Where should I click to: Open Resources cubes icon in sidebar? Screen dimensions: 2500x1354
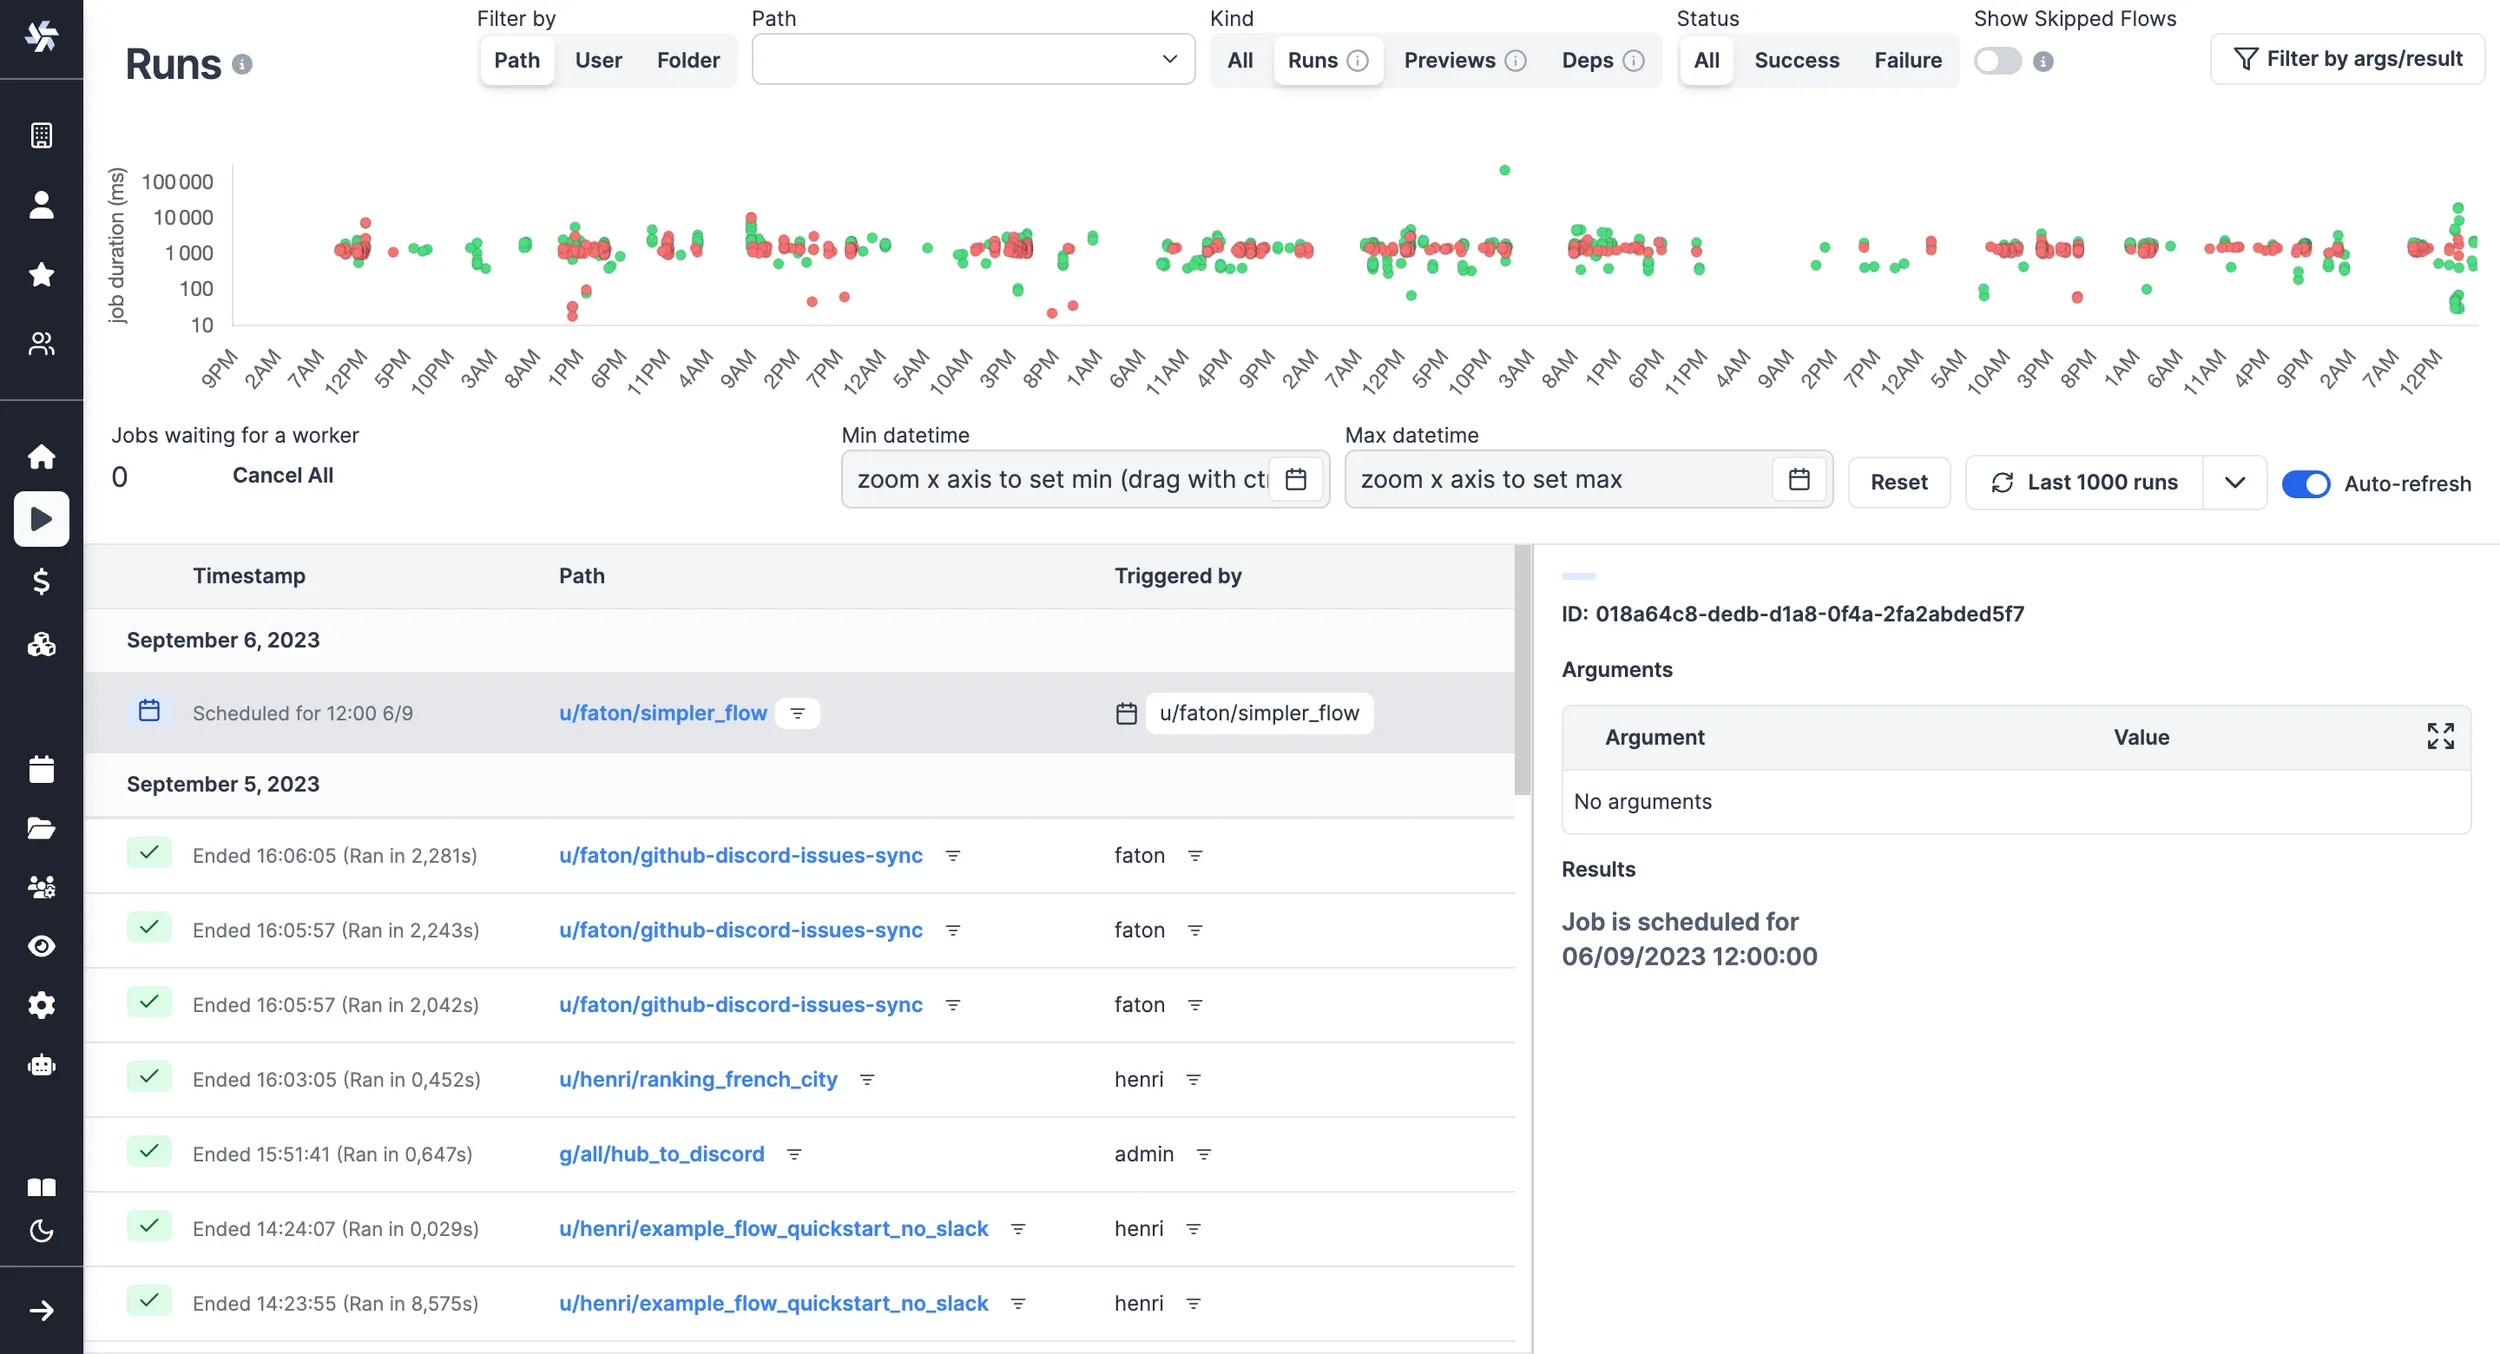click(x=41, y=645)
